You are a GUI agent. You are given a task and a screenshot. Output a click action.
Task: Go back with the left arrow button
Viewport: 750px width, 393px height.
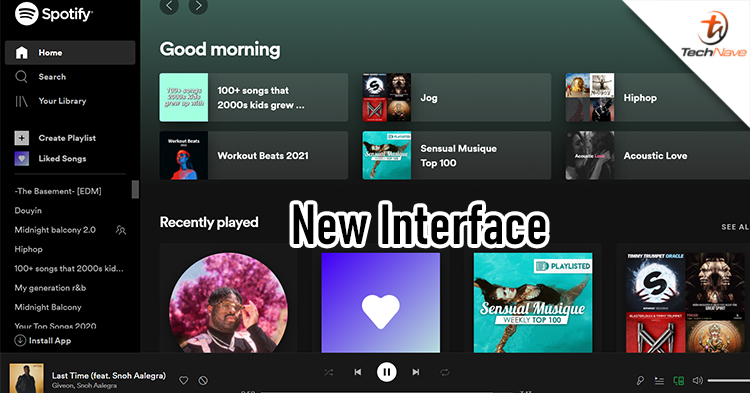tap(169, 6)
